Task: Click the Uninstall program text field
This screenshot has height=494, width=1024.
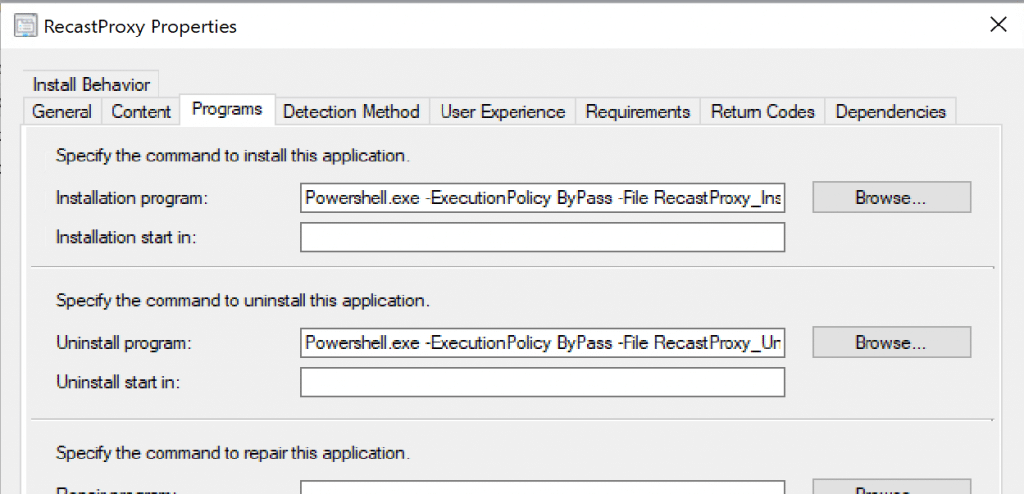Action: pyautogui.click(x=542, y=343)
